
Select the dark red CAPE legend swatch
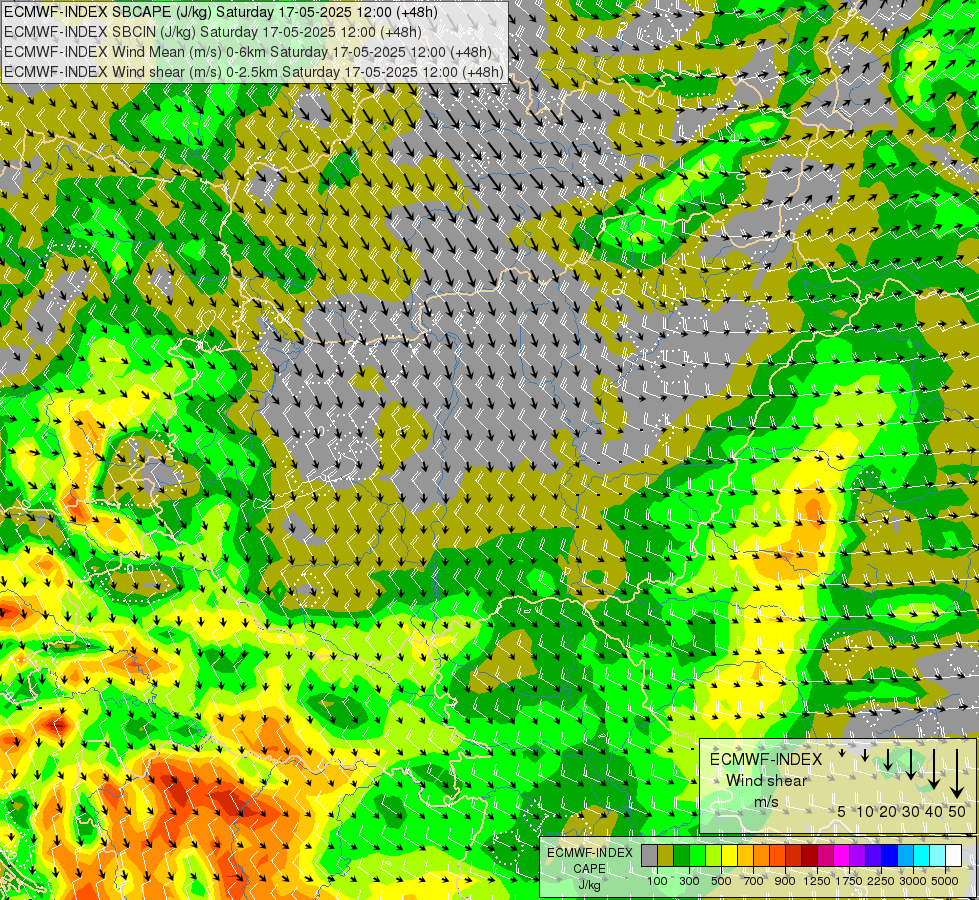[810, 855]
